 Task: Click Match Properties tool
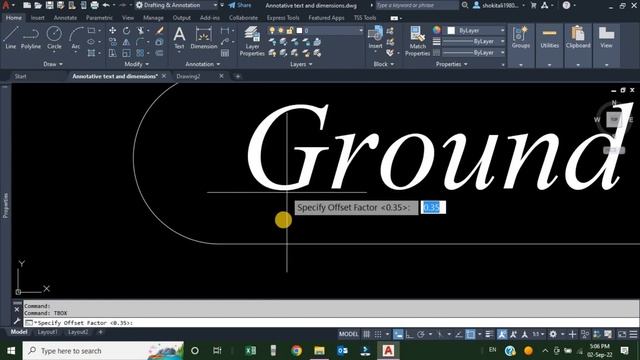point(418,41)
